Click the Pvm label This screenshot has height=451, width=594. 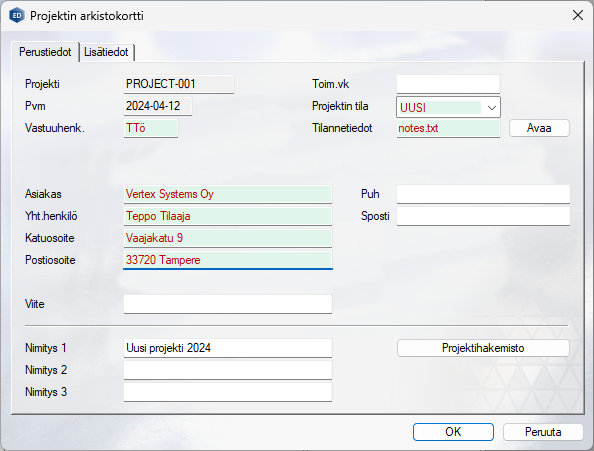(x=35, y=106)
